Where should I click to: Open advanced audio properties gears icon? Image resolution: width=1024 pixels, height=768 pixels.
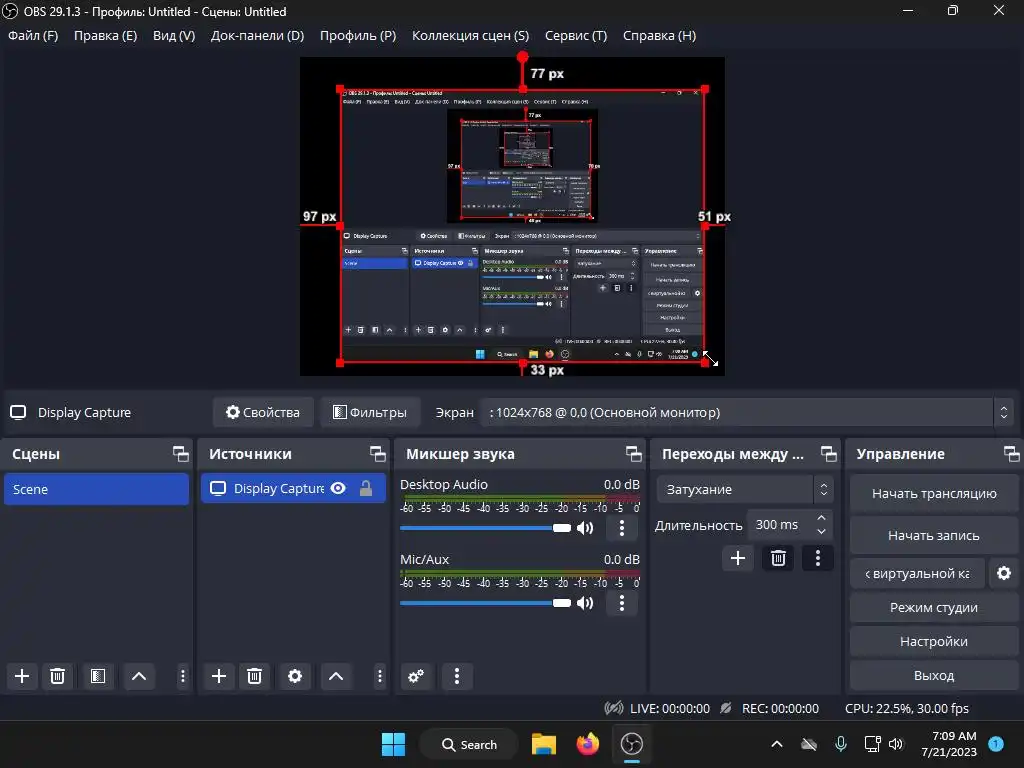click(x=416, y=676)
